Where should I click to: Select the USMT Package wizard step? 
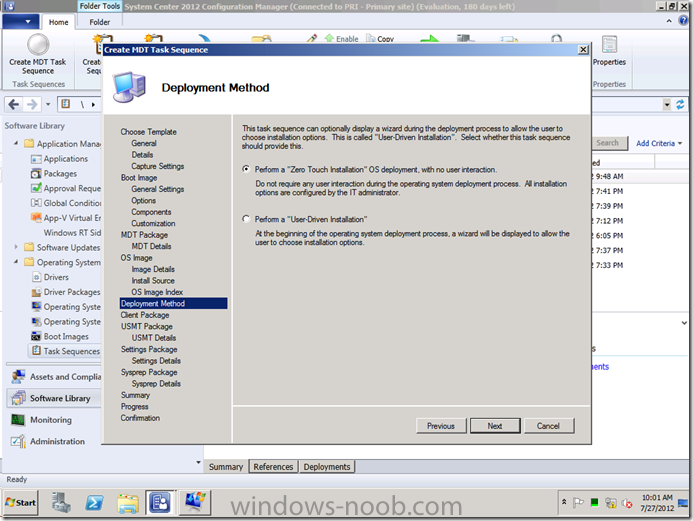pos(147,327)
